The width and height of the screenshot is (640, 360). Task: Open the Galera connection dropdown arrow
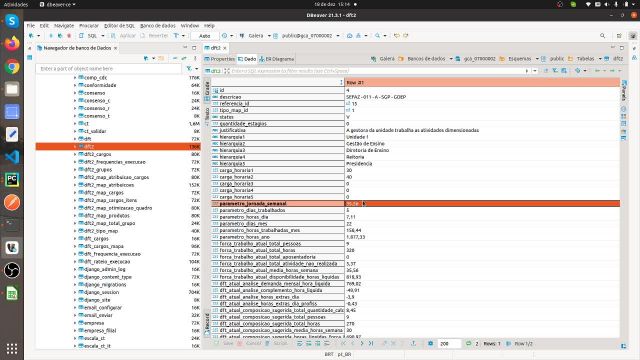pyautogui.click(x=269, y=36)
